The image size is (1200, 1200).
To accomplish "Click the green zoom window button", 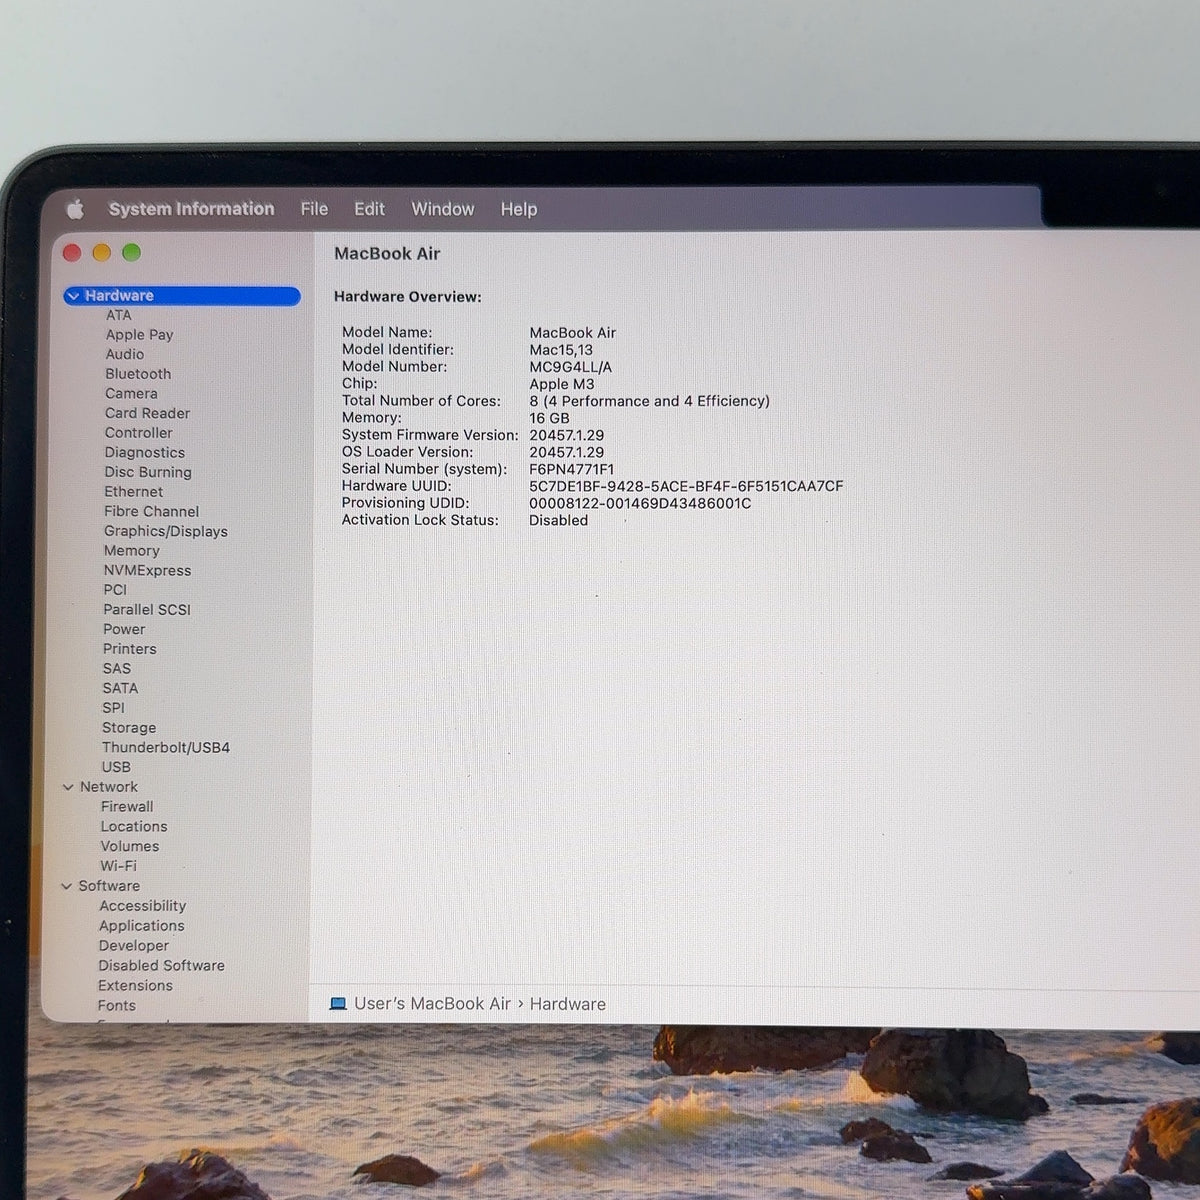I will [131, 253].
